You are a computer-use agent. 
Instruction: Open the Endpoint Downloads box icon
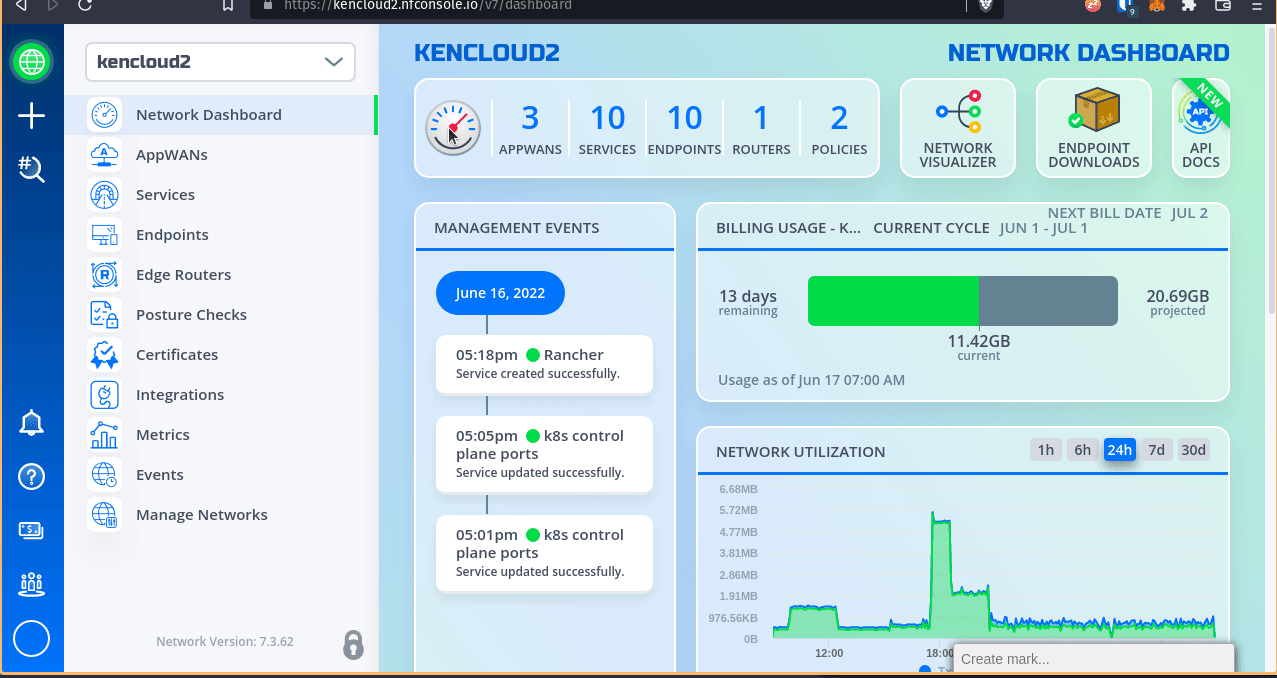1094,110
